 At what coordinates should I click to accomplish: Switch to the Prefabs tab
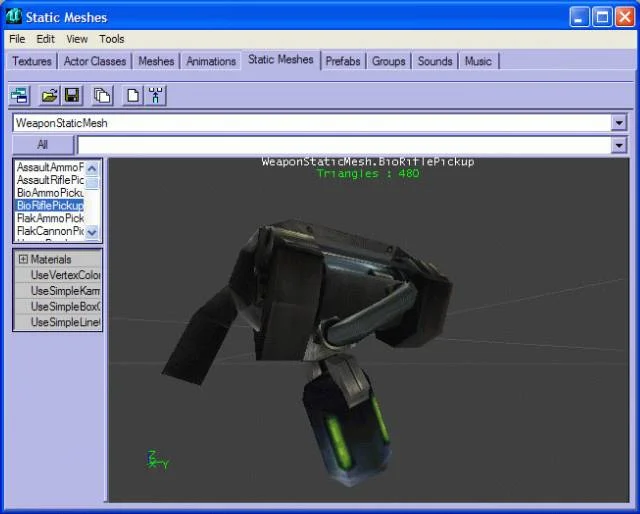[x=343, y=61]
